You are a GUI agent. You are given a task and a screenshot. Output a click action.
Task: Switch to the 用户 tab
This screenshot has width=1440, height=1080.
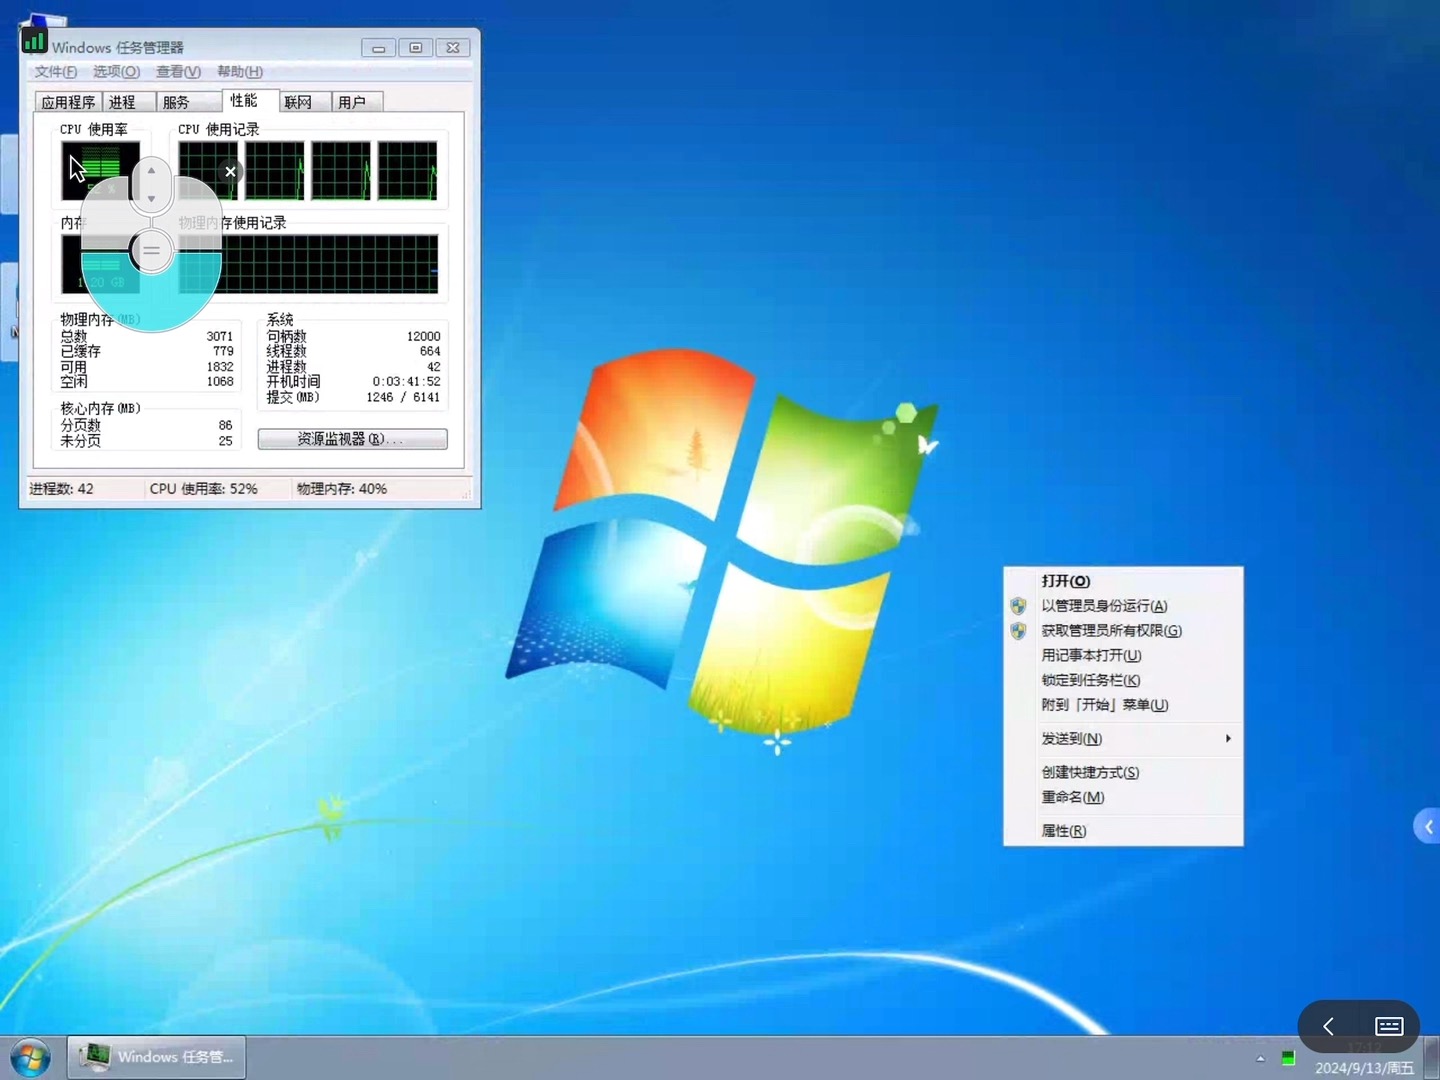click(357, 102)
